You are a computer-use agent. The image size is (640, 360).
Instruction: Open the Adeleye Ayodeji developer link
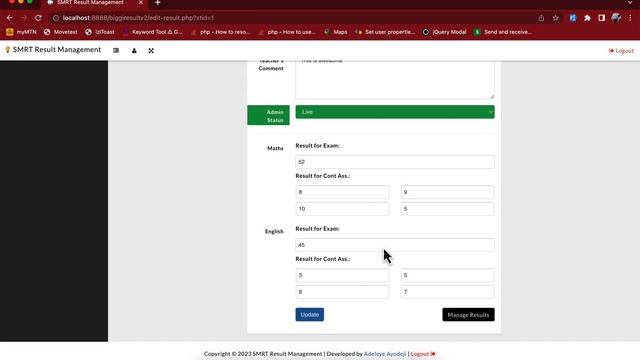coord(384,354)
